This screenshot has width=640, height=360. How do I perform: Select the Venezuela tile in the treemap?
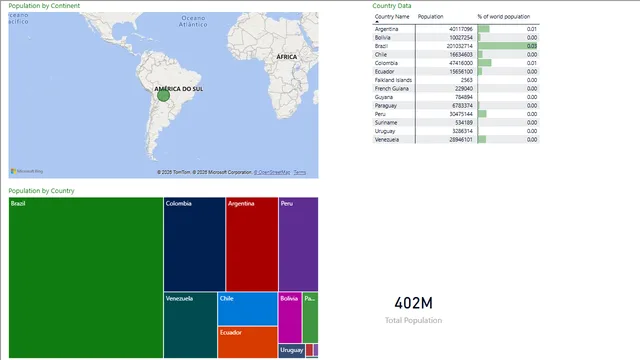tap(191, 325)
